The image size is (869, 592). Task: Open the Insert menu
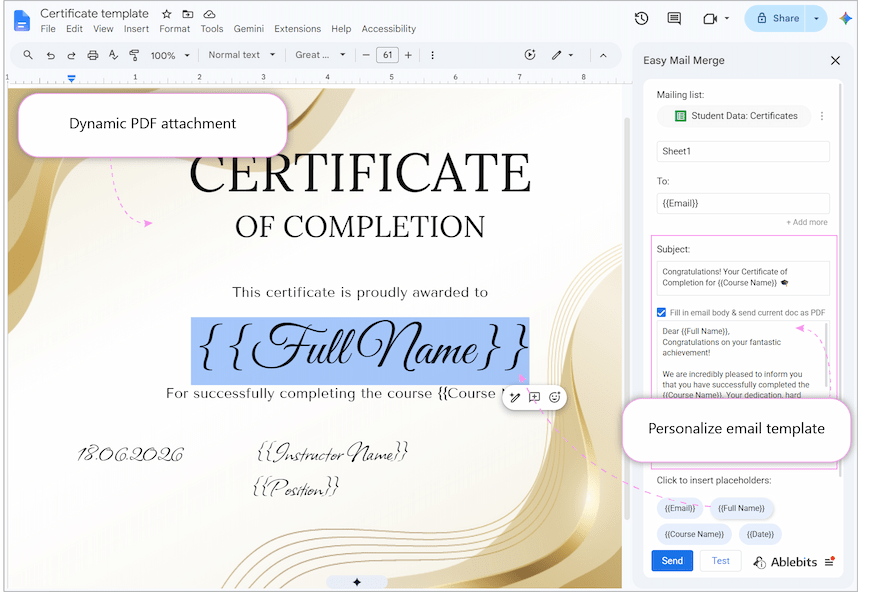136,29
